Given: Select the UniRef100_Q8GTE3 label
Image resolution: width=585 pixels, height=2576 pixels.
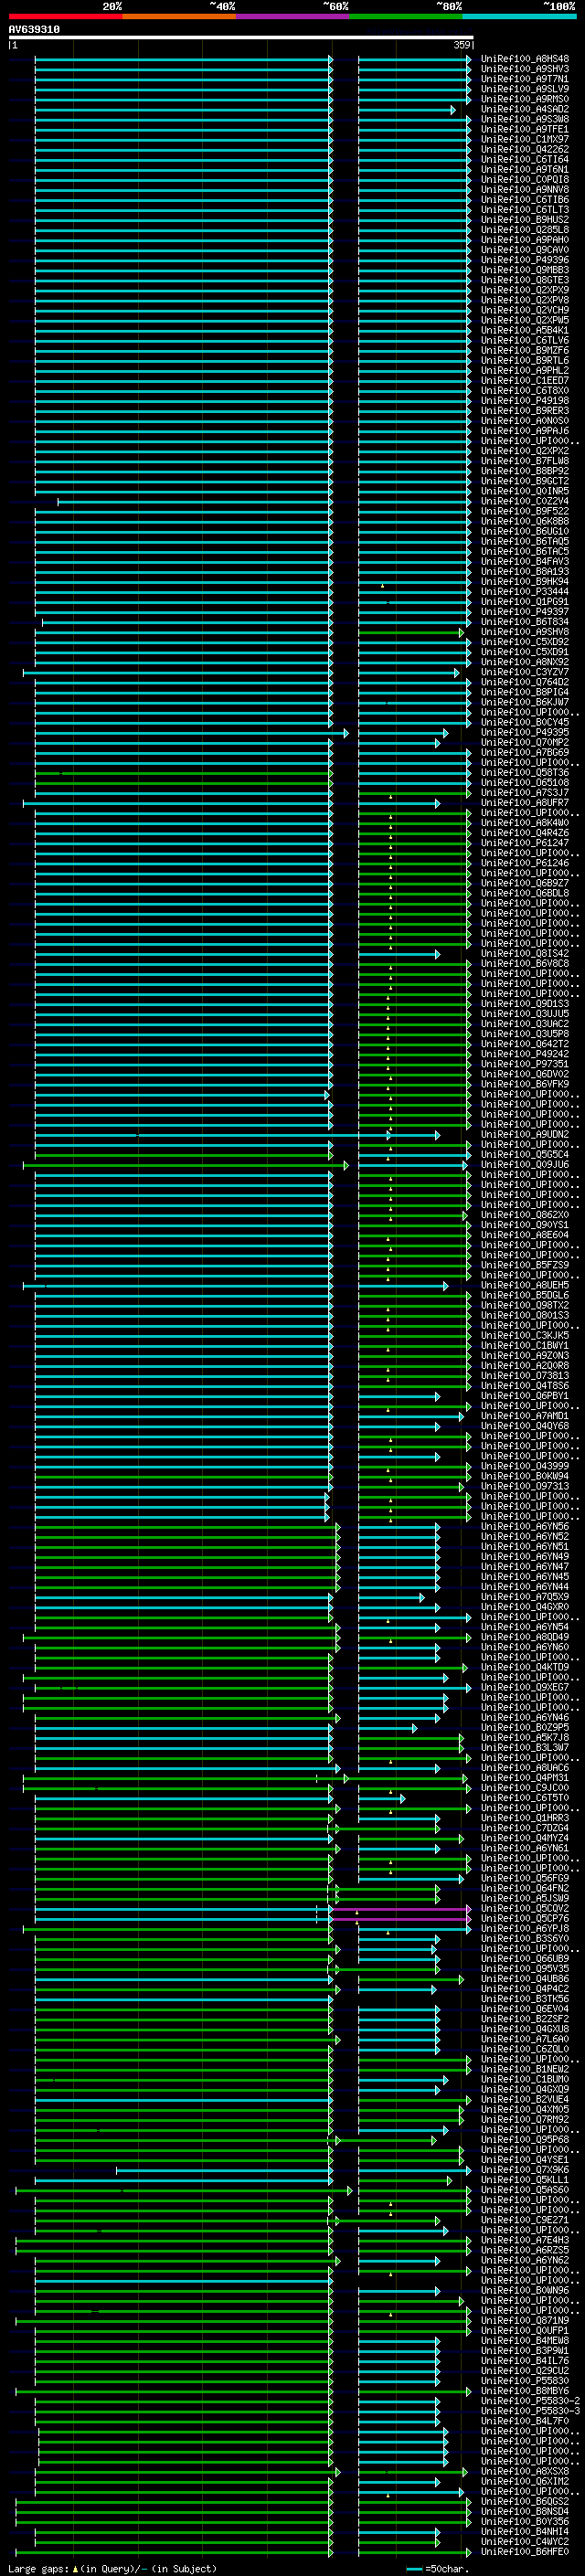Looking at the screenshot, I should point(525,280).
